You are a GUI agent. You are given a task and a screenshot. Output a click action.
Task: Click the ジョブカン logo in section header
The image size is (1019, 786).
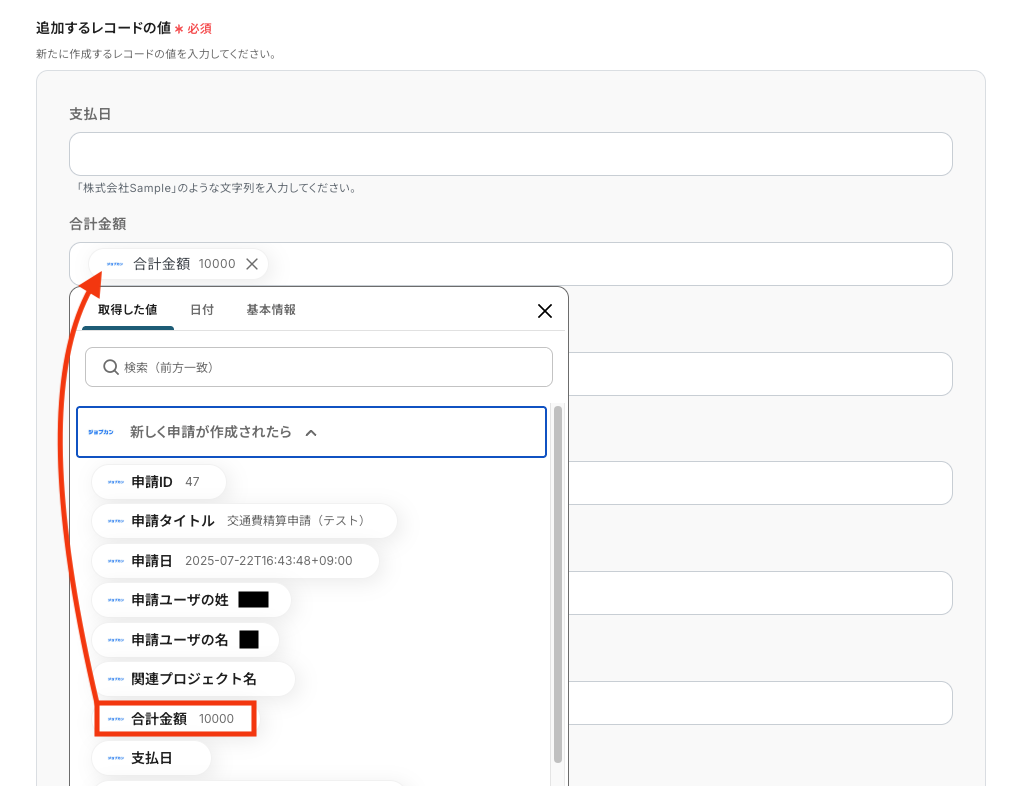click(x=101, y=432)
